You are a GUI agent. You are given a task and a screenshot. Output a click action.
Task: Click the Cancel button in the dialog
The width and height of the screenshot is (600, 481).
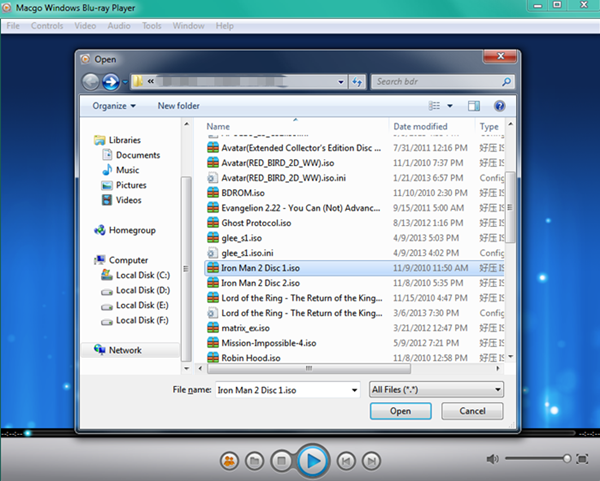[x=472, y=411]
